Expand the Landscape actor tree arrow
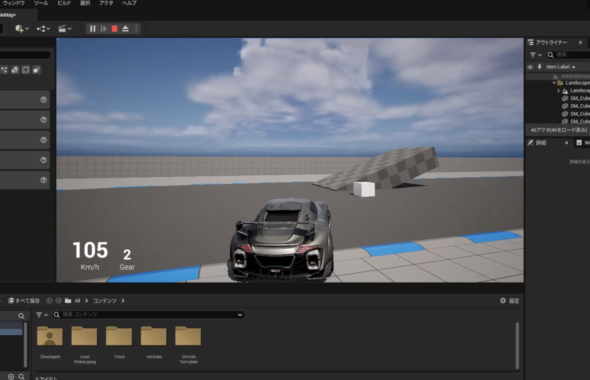The image size is (590, 380). coord(559,91)
